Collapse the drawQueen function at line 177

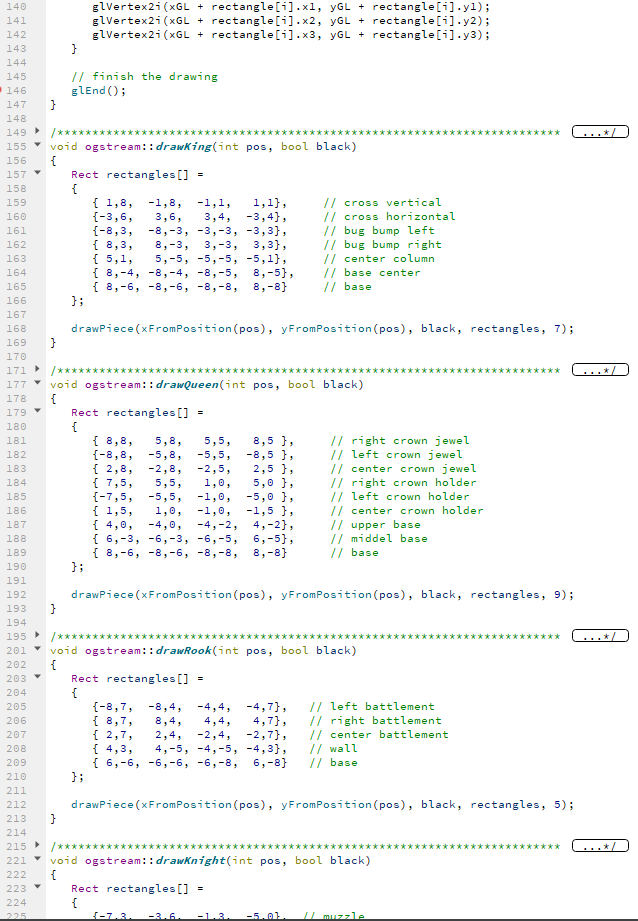(38, 383)
